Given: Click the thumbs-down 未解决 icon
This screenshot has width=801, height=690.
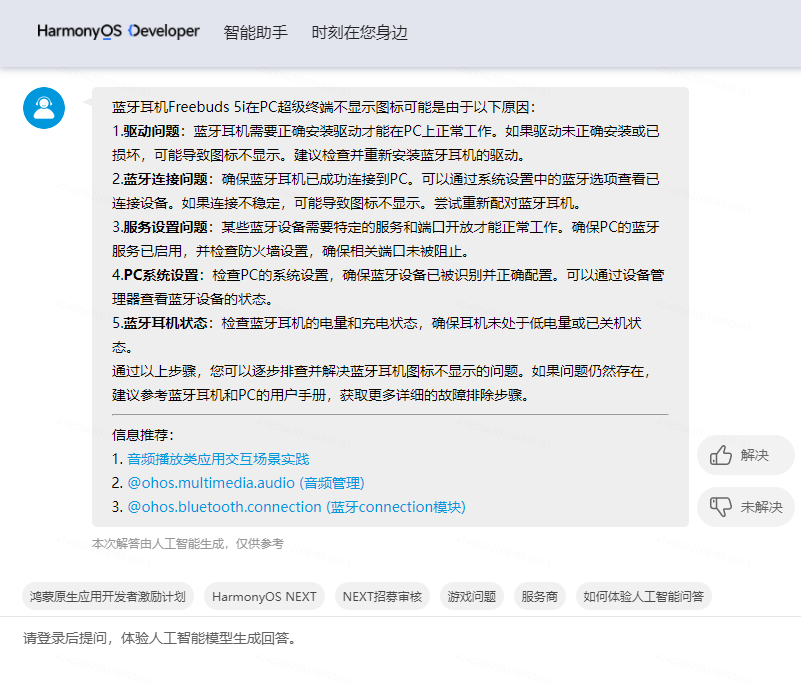Looking at the screenshot, I should click(720, 507).
